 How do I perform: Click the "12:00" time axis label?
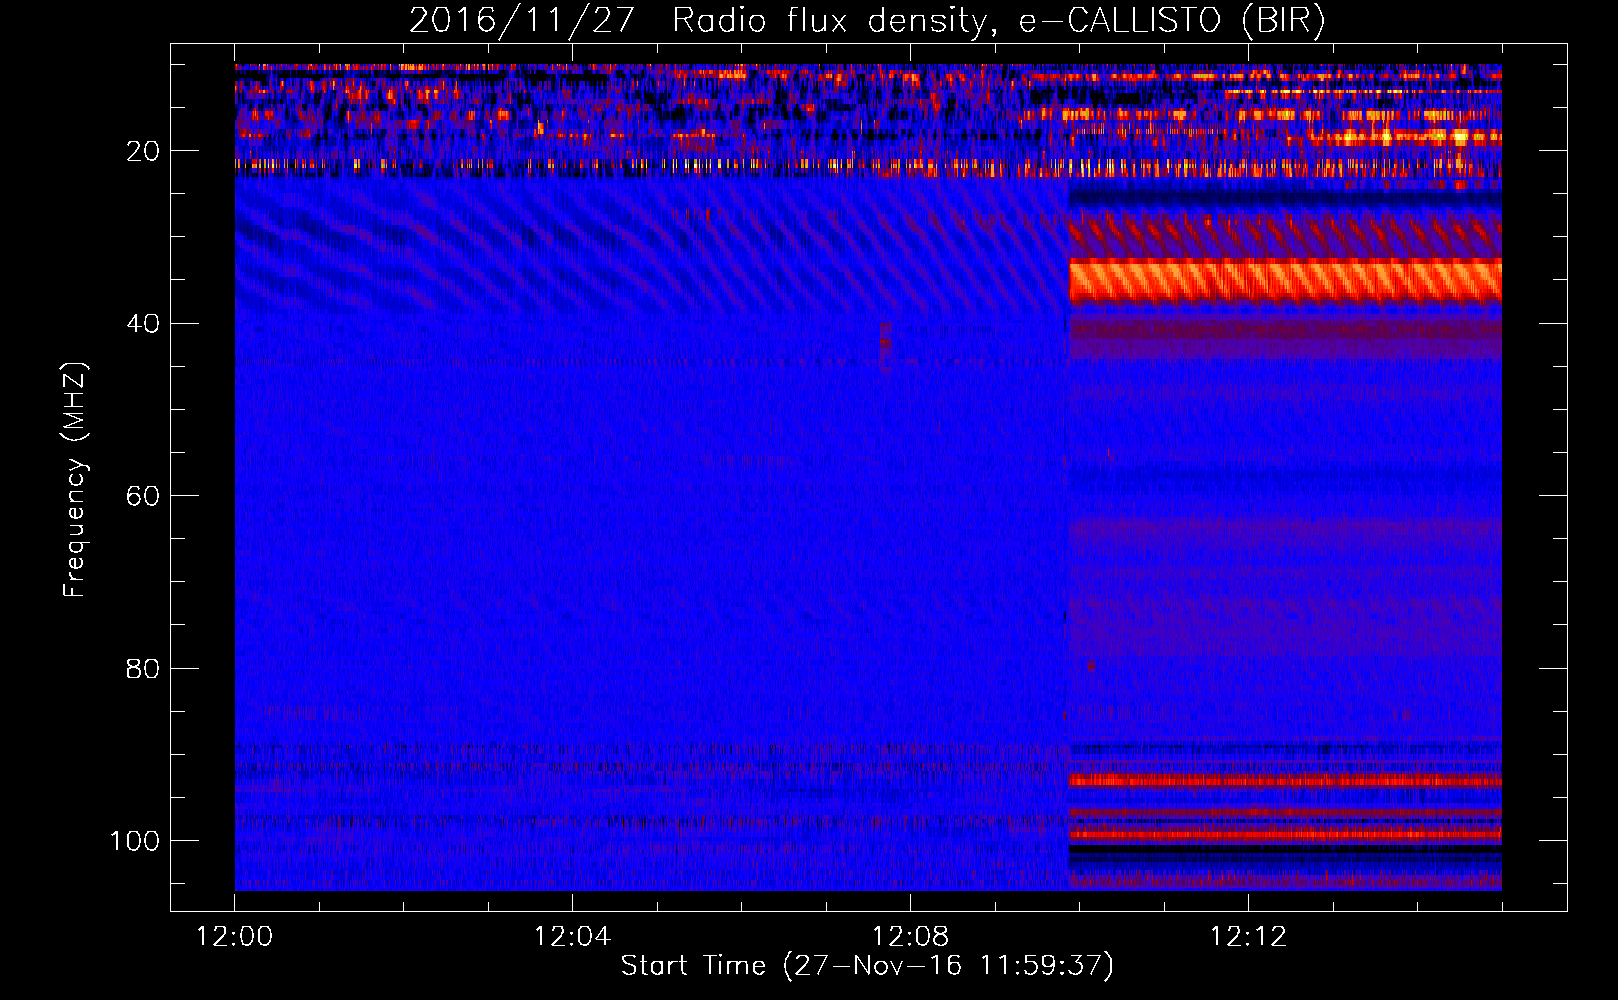pyautogui.click(x=235, y=937)
